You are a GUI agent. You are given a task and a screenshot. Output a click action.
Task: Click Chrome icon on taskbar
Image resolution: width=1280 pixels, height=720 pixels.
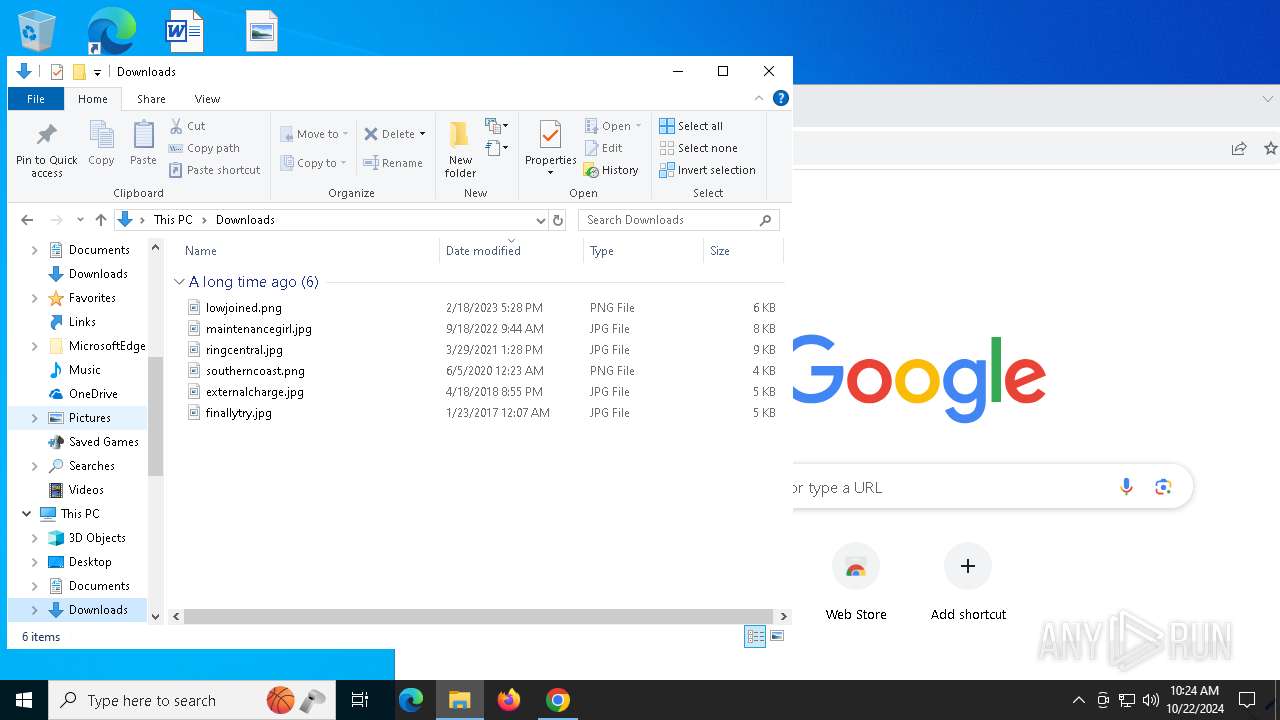coord(558,700)
